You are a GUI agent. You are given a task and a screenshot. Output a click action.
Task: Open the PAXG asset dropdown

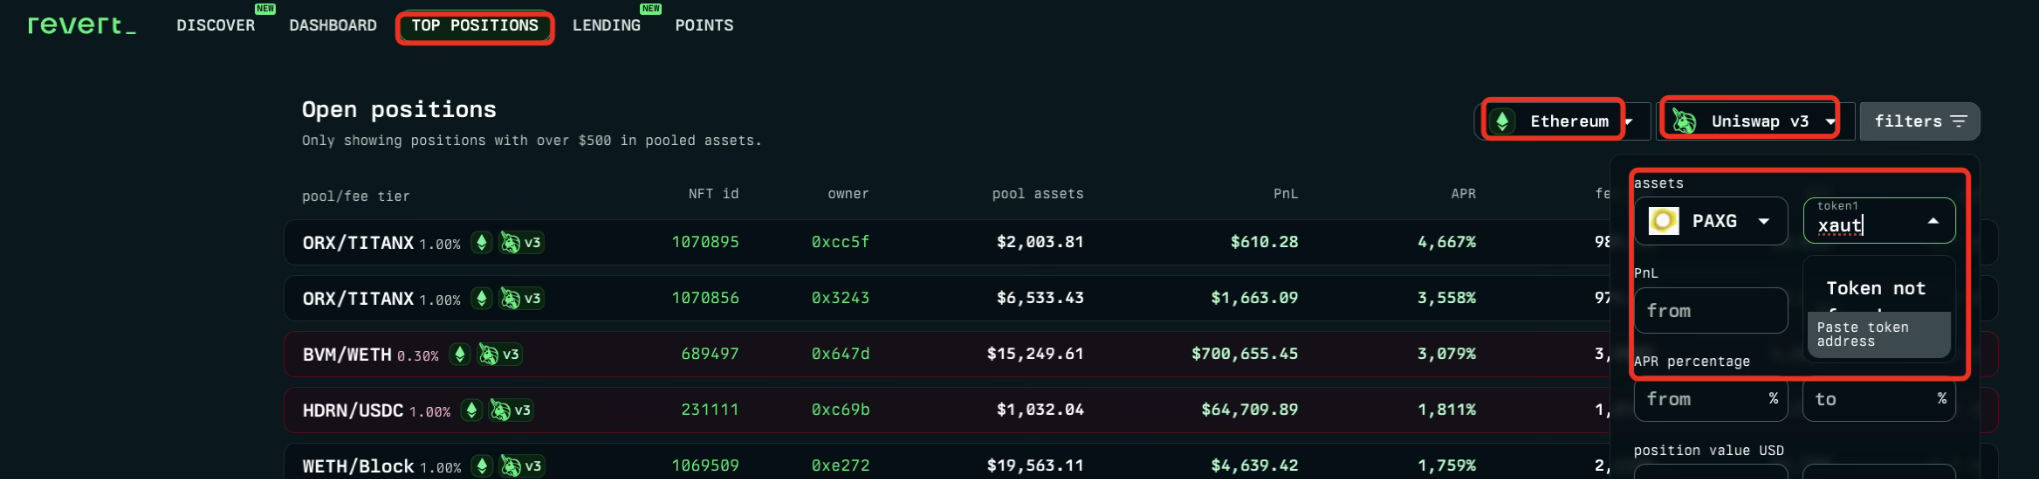click(1764, 221)
